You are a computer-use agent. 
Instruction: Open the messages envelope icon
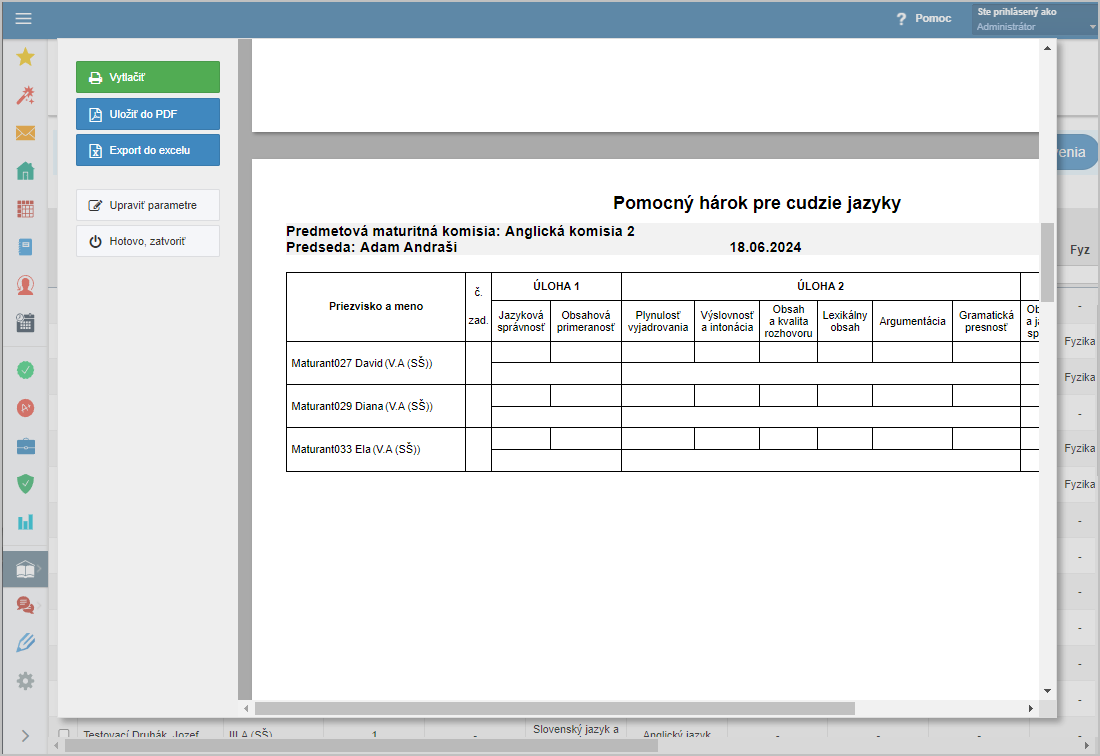[25, 133]
